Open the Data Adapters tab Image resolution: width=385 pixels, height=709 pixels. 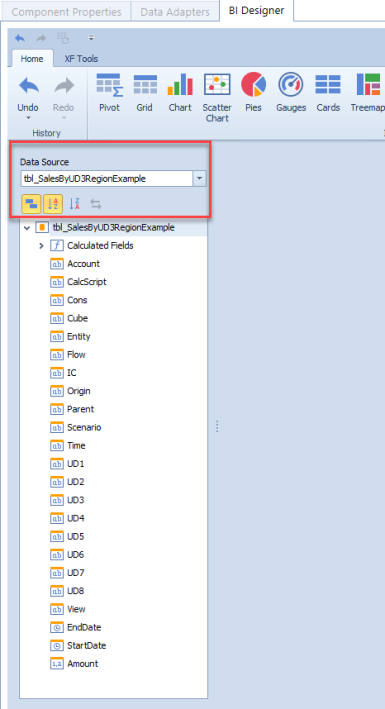click(175, 11)
